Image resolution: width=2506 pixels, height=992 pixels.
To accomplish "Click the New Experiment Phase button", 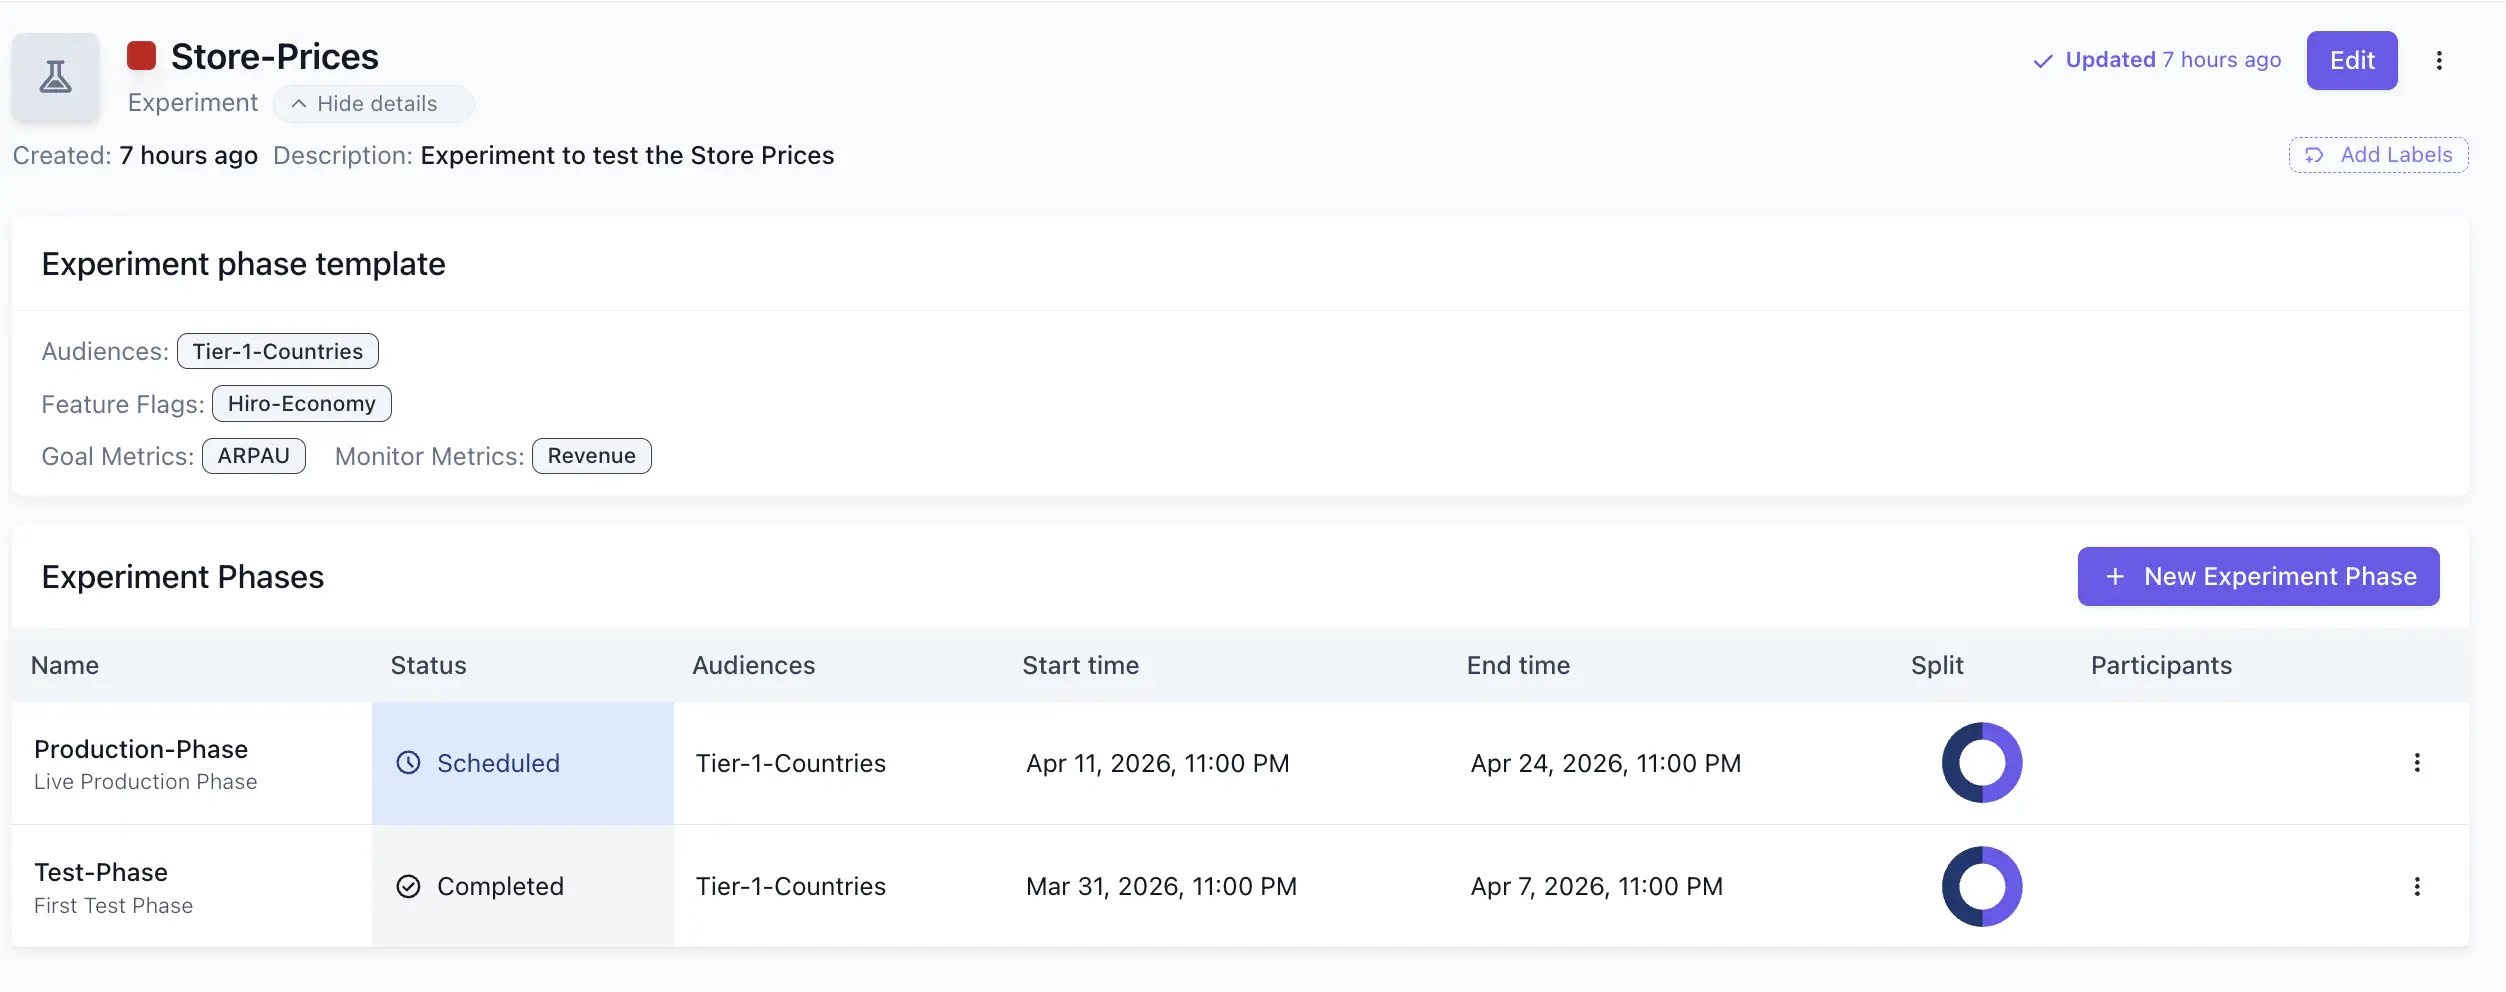I will 2258,576.
